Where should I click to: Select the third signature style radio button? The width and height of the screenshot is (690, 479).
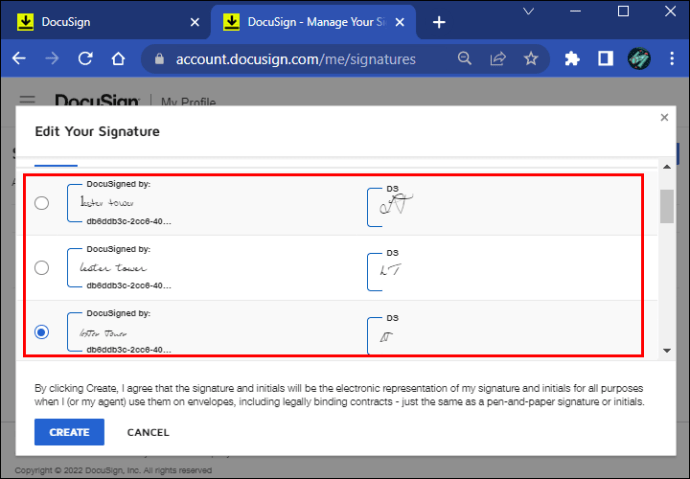pyautogui.click(x=42, y=332)
